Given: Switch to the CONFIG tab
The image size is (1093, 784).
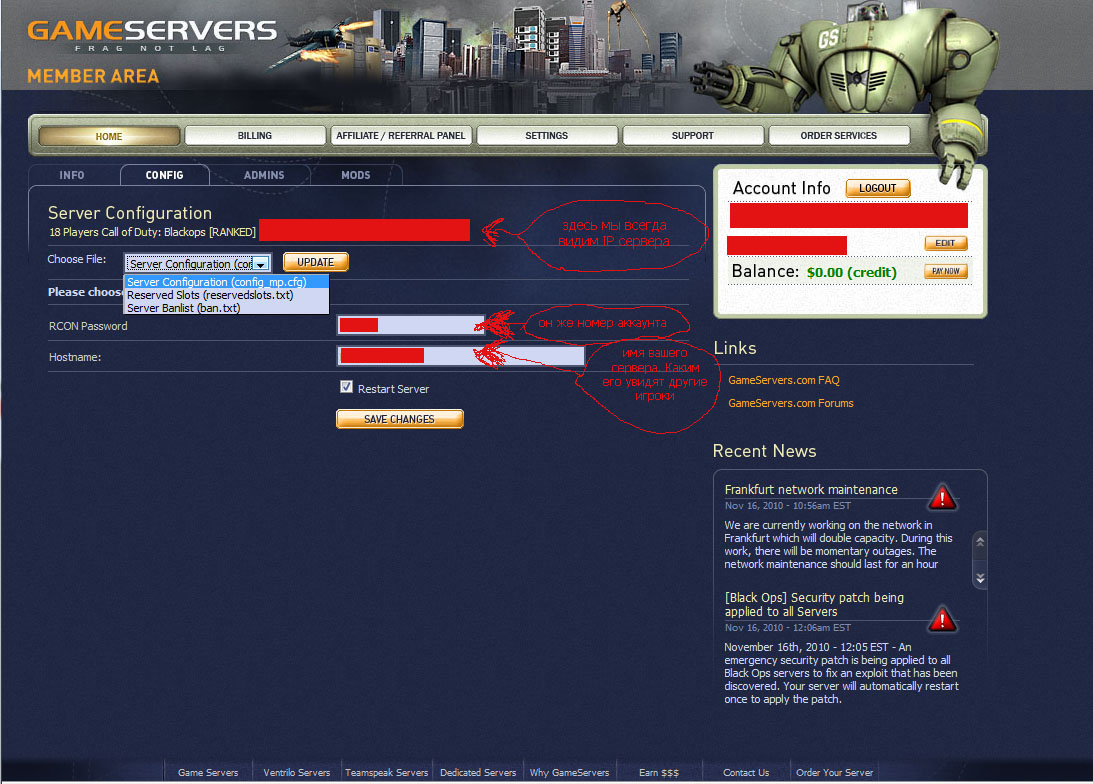Looking at the screenshot, I should (165, 175).
